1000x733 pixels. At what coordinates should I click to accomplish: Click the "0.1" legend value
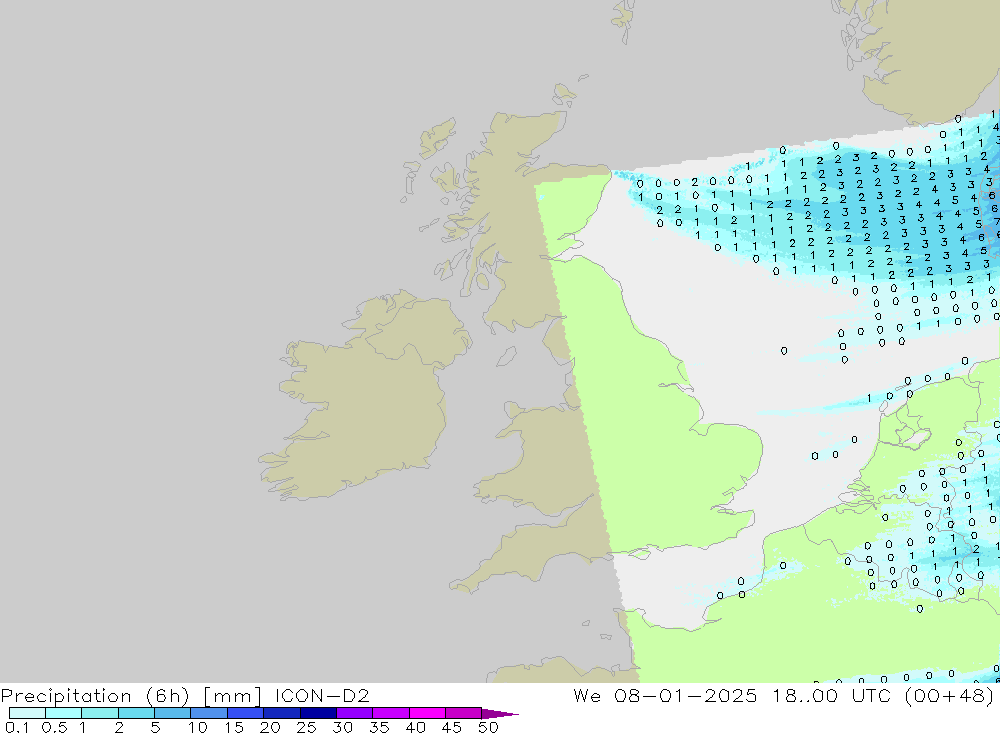pyautogui.click(x=17, y=727)
